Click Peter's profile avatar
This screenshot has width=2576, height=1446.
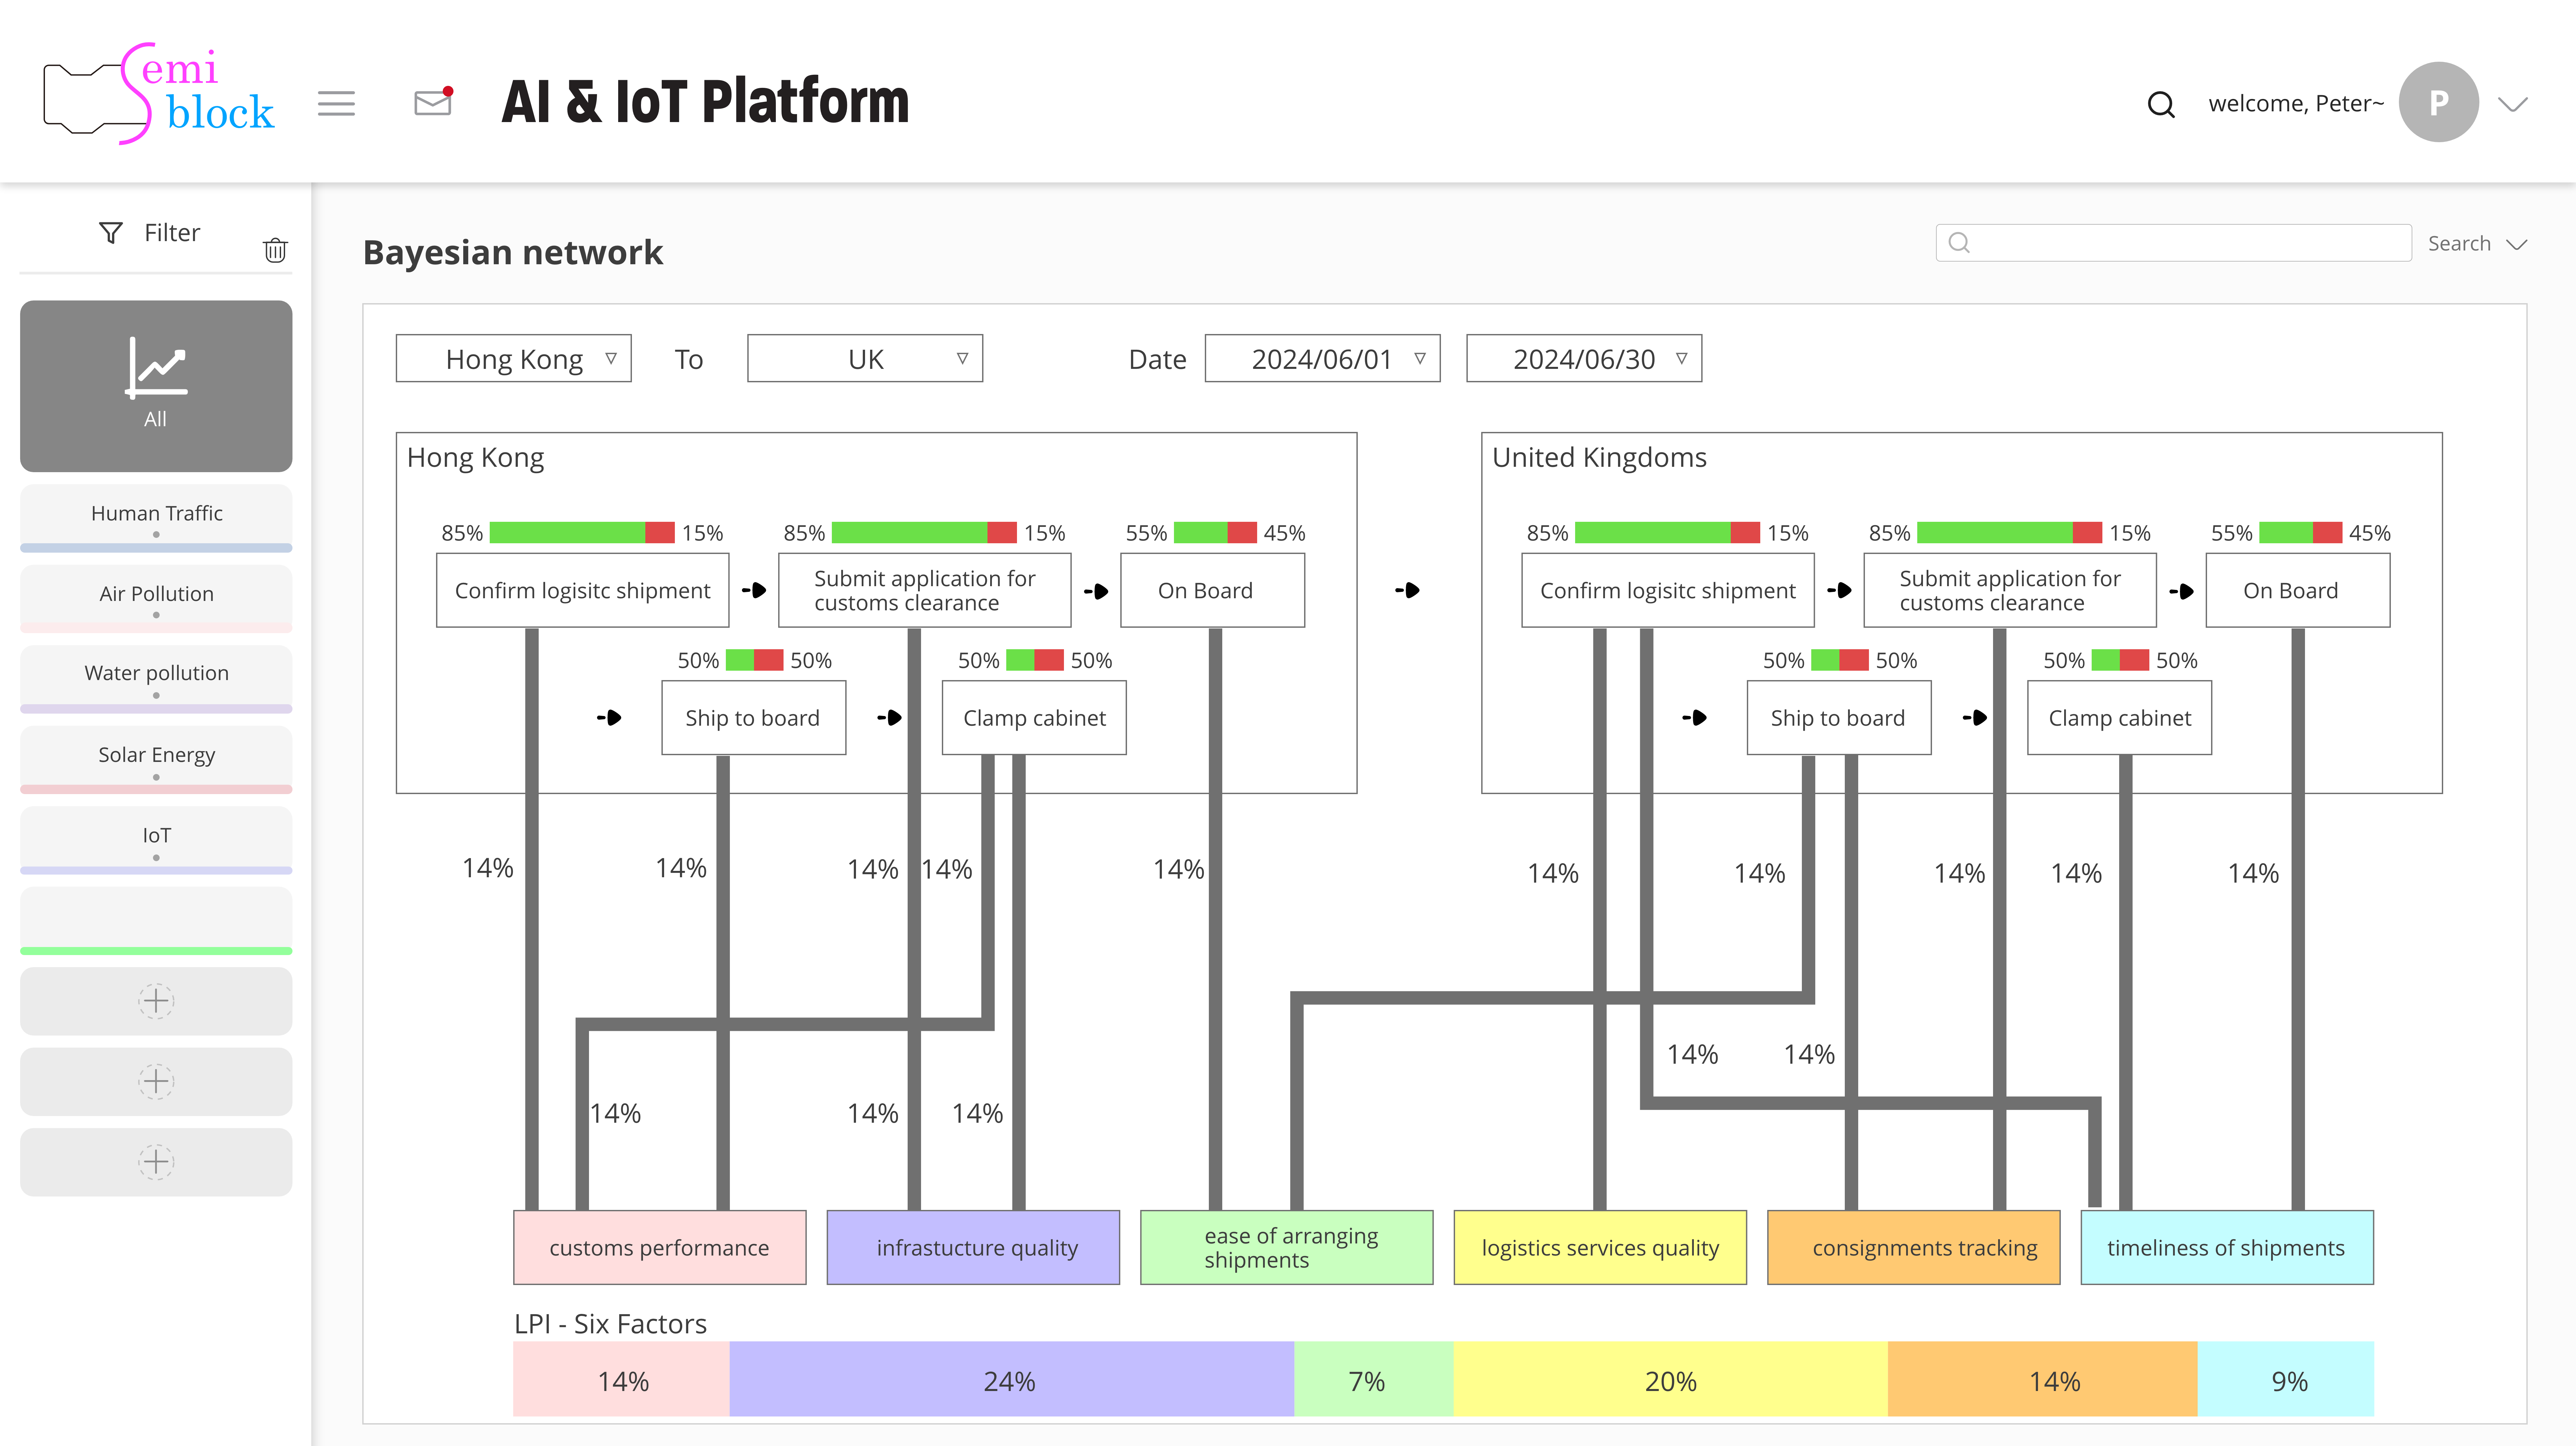[2438, 102]
